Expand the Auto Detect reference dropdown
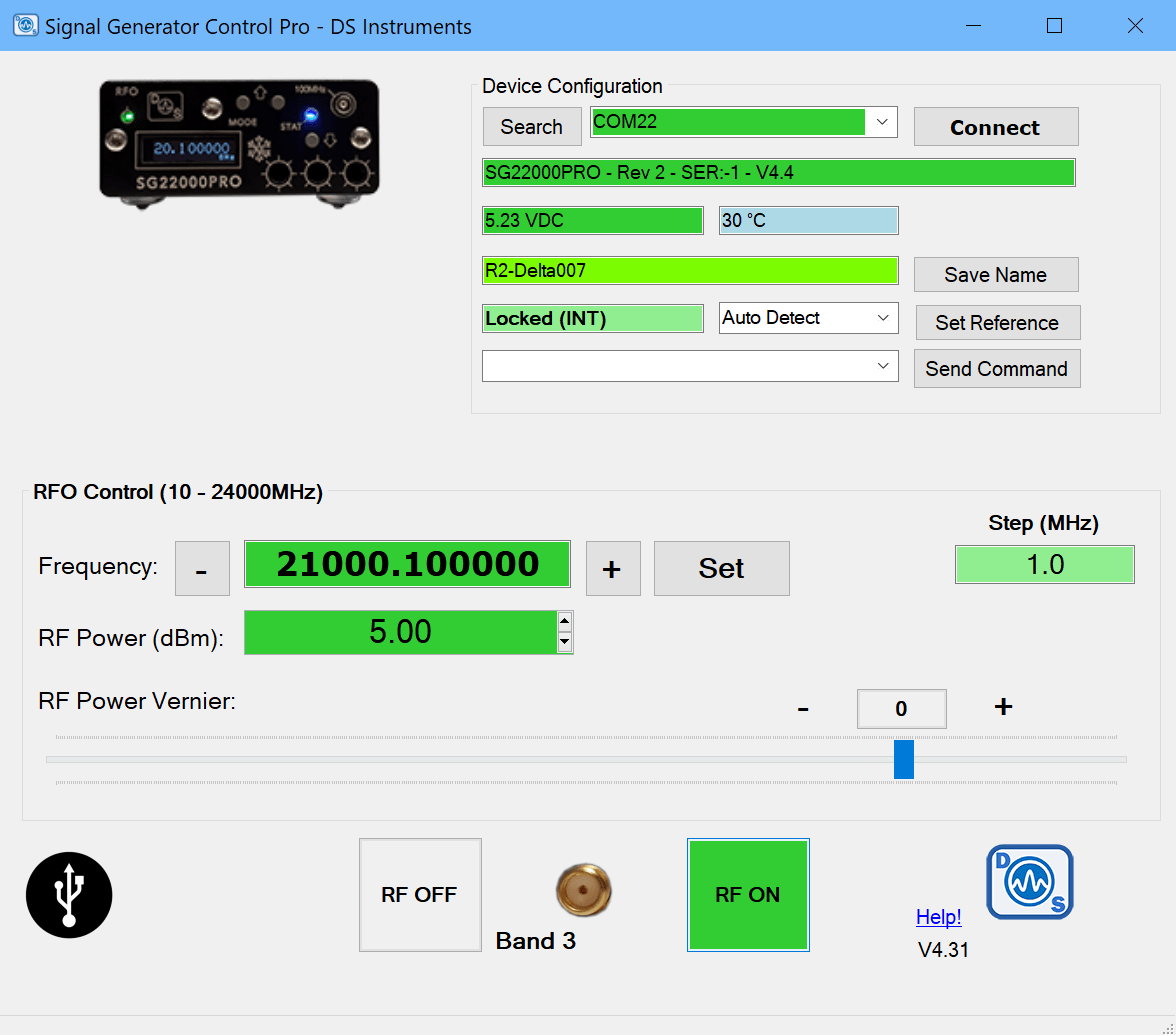This screenshot has width=1176, height=1035. (x=883, y=318)
